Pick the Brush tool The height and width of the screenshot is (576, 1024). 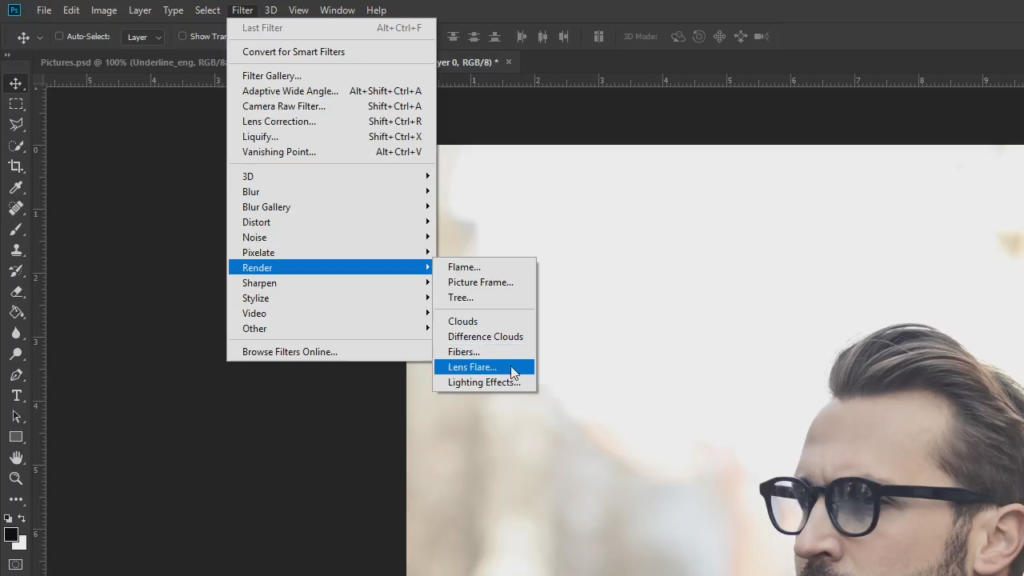pyautogui.click(x=16, y=229)
